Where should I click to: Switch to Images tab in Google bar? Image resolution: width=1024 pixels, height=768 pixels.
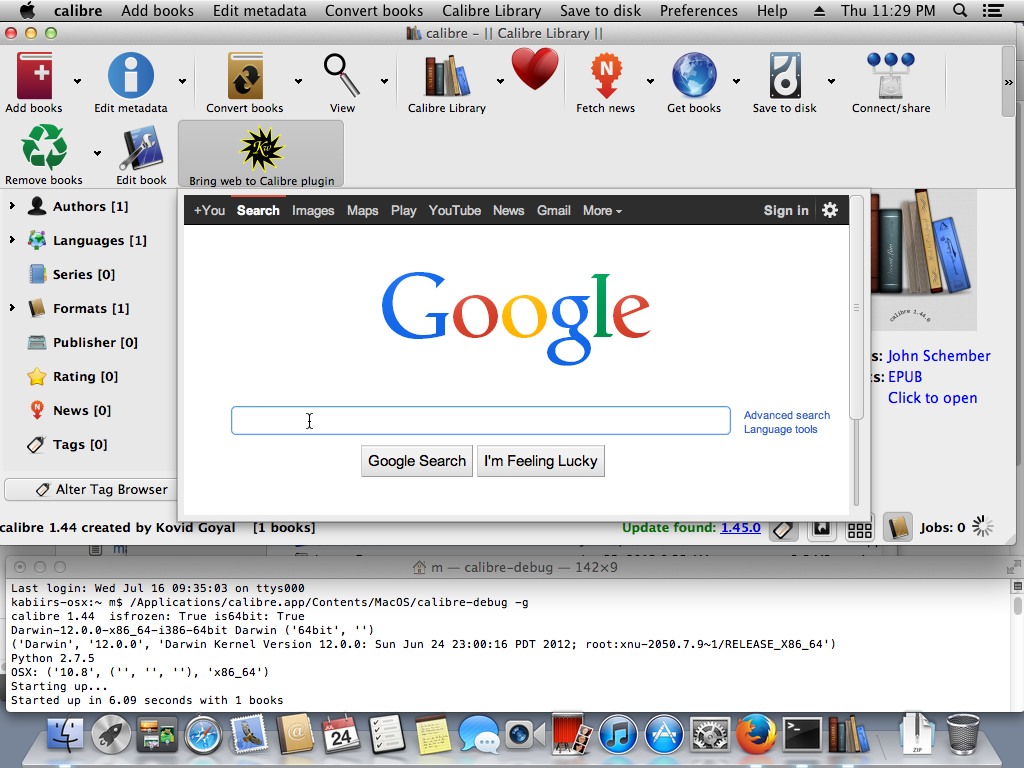[x=313, y=210]
